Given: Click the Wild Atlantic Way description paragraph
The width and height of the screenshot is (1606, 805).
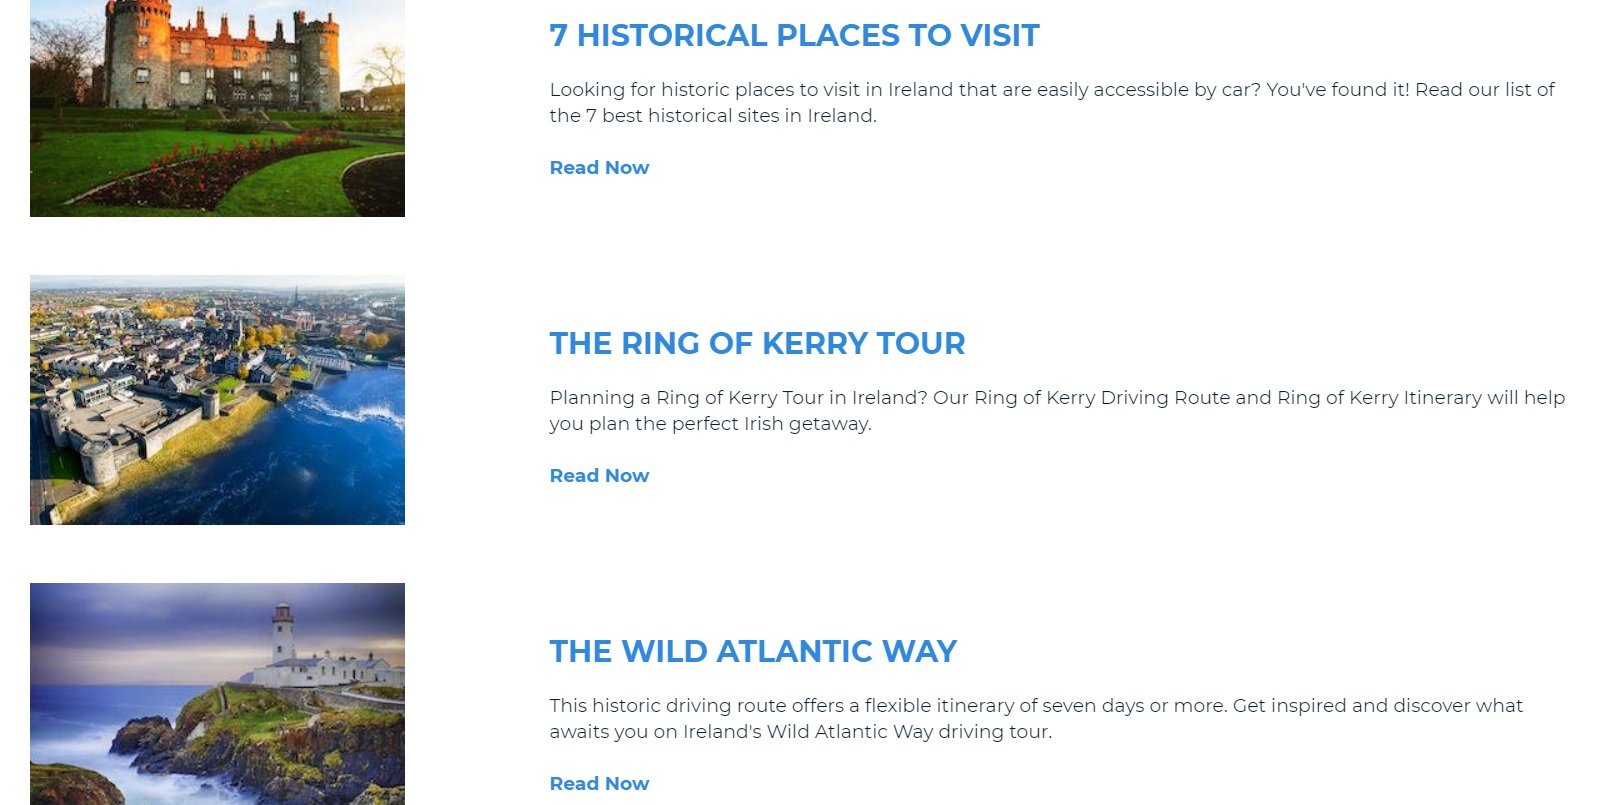Looking at the screenshot, I should (x=1035, y=718).
